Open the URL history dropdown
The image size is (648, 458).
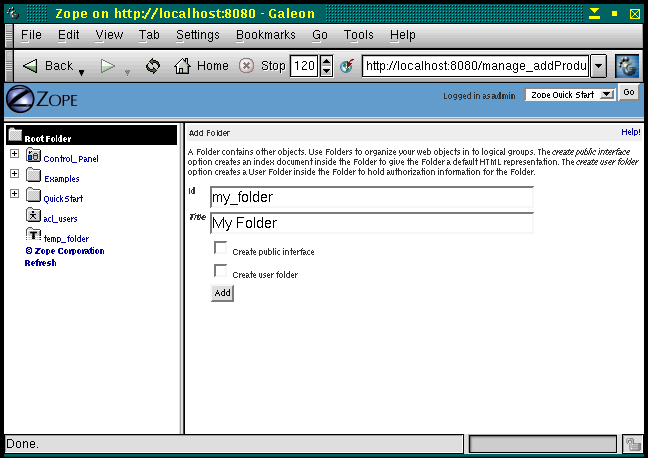coord(598,66)
